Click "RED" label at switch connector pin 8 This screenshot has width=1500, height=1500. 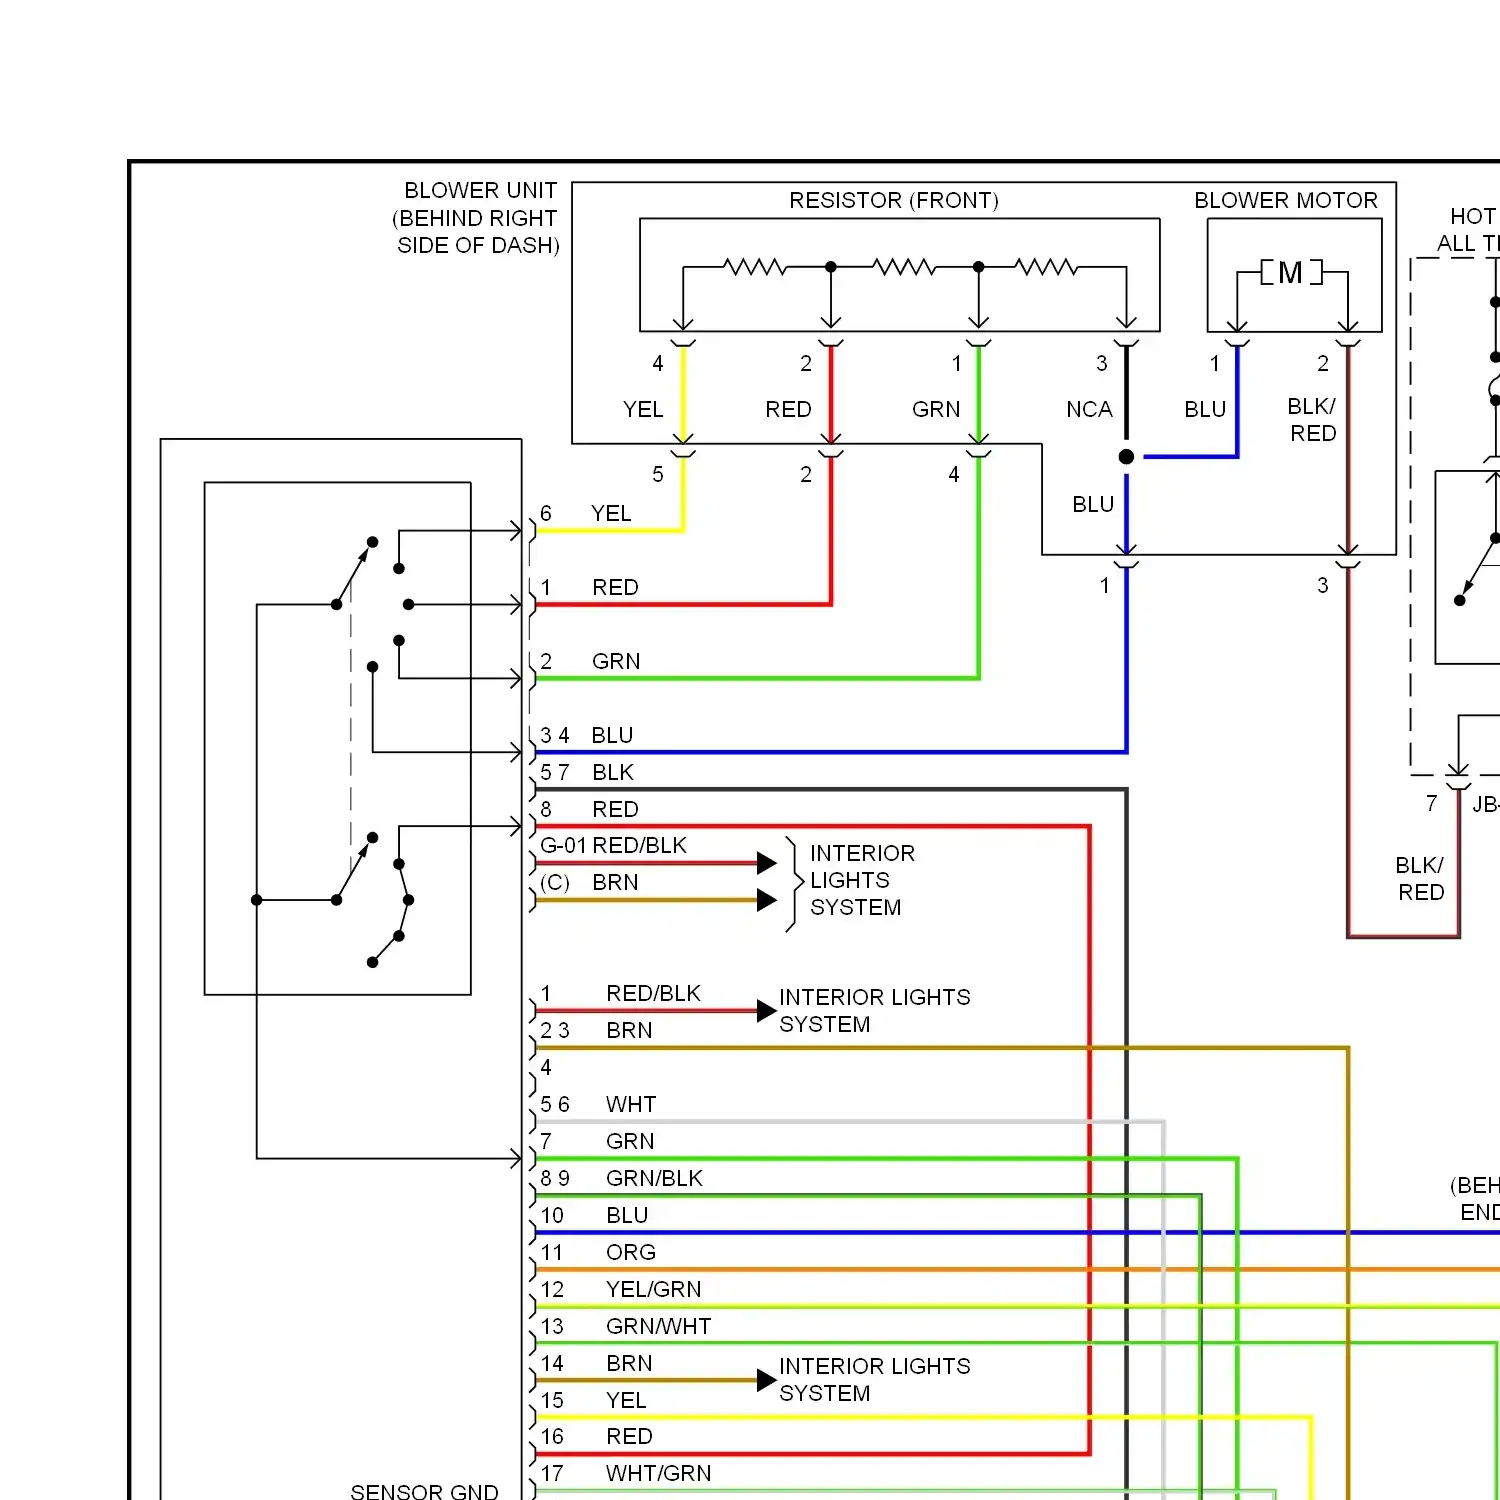[615, 809]
